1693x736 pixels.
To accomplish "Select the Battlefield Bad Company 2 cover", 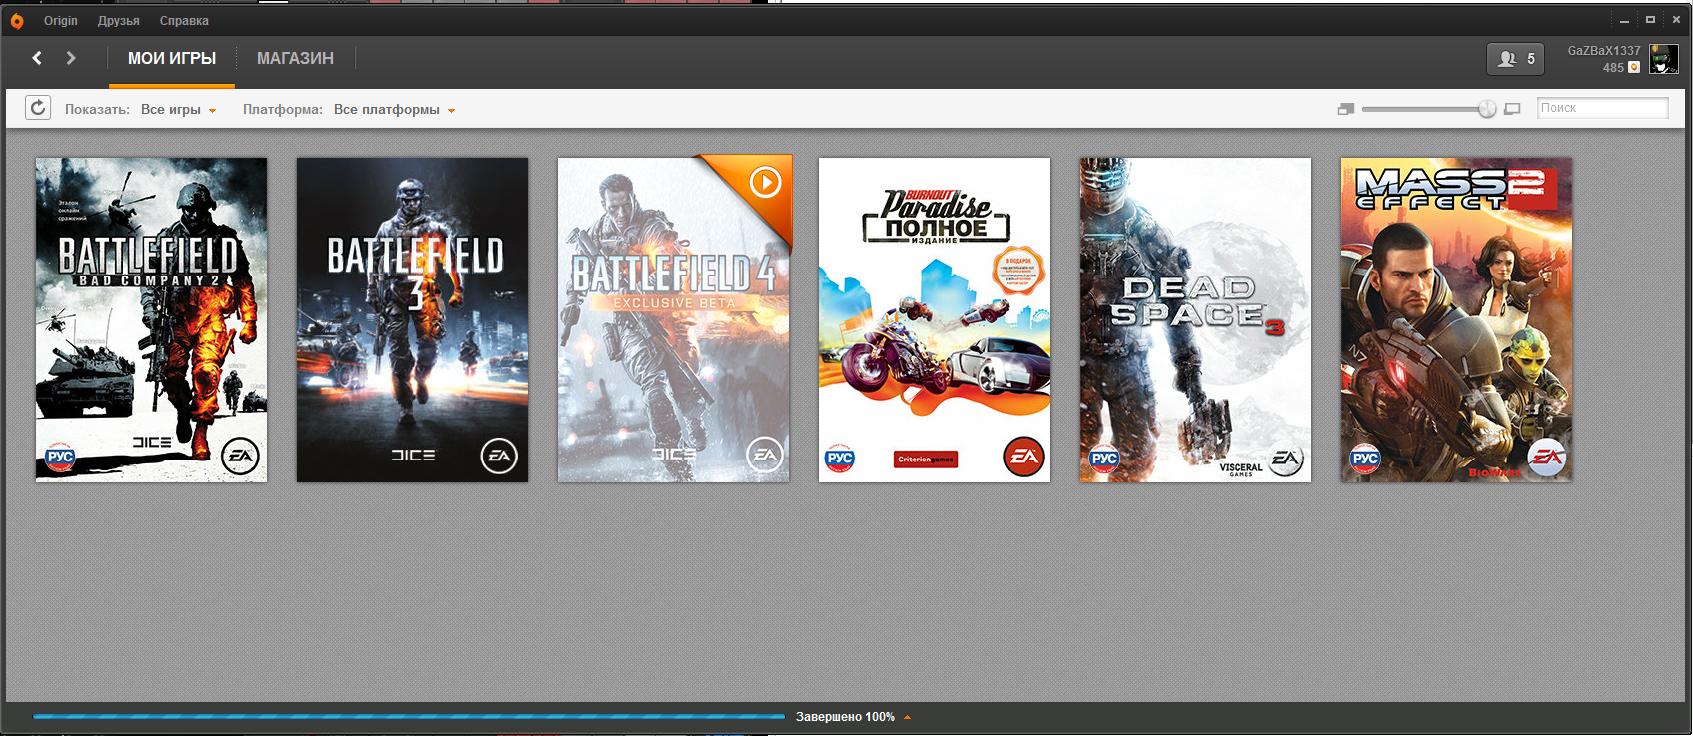I will 152,320.
